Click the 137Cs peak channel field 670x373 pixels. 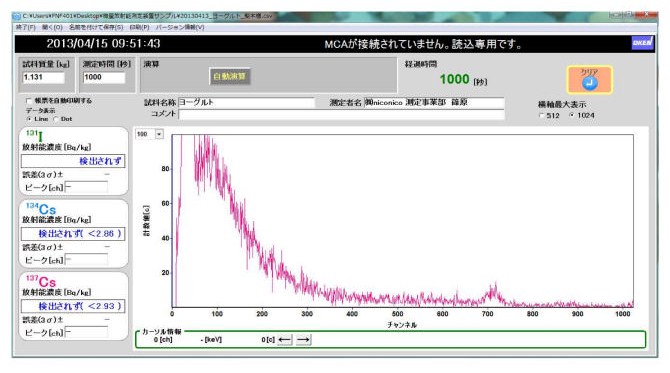pos(86,332)
